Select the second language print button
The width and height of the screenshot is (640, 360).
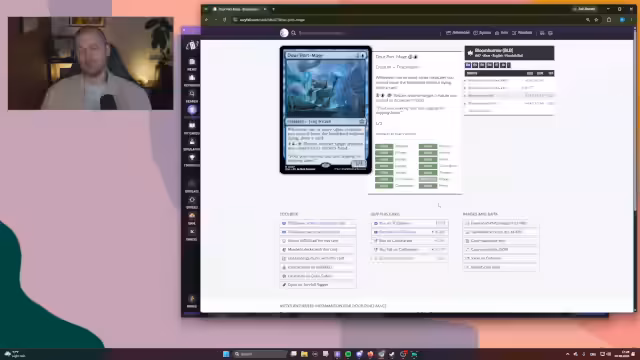[x=475, y=65]
